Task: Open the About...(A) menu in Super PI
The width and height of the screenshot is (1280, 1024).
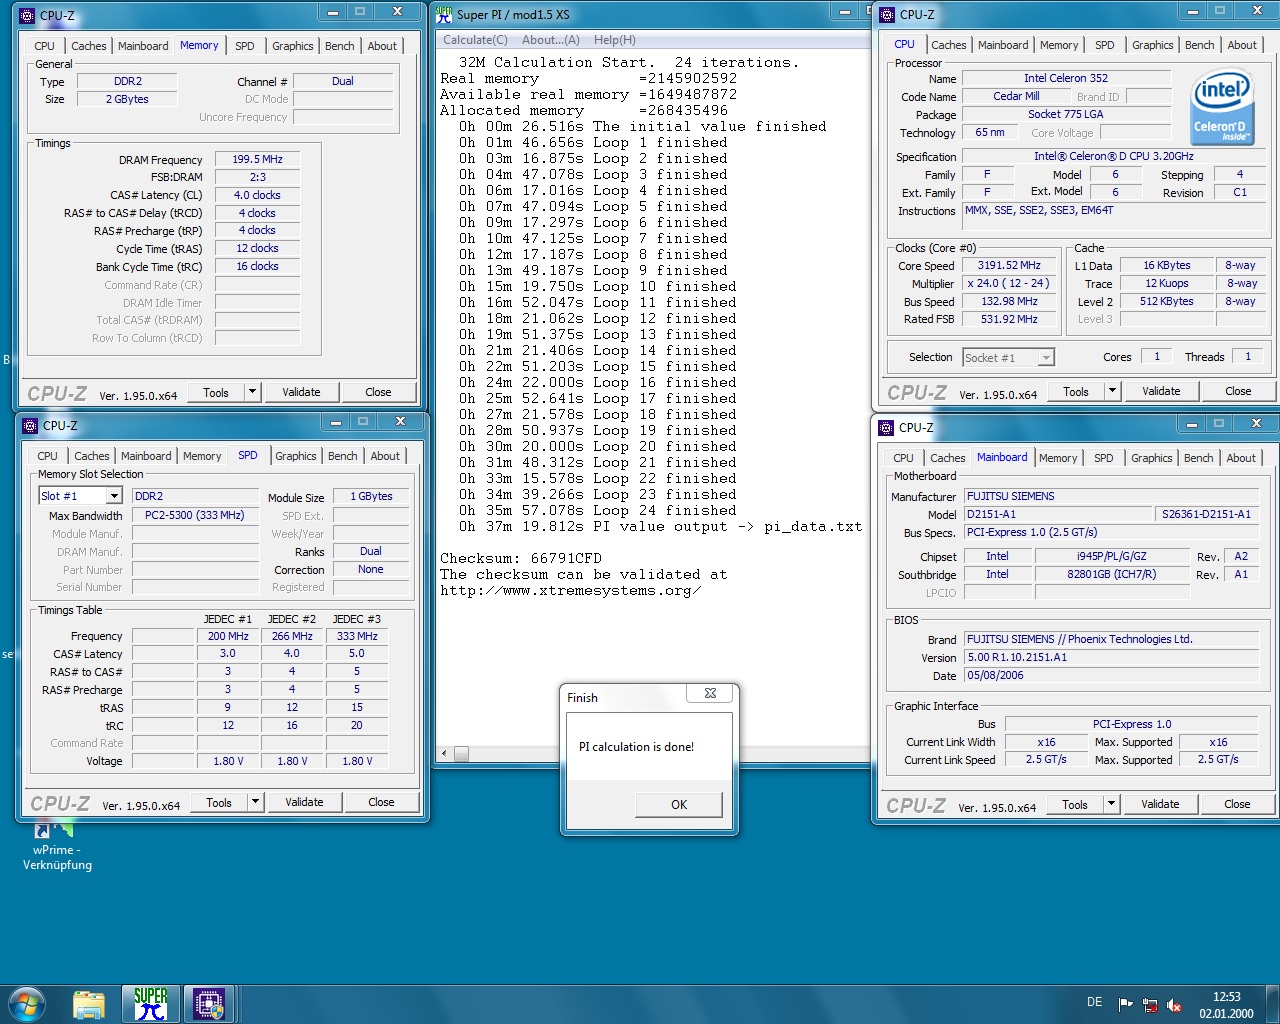Action: coord(550,40)
